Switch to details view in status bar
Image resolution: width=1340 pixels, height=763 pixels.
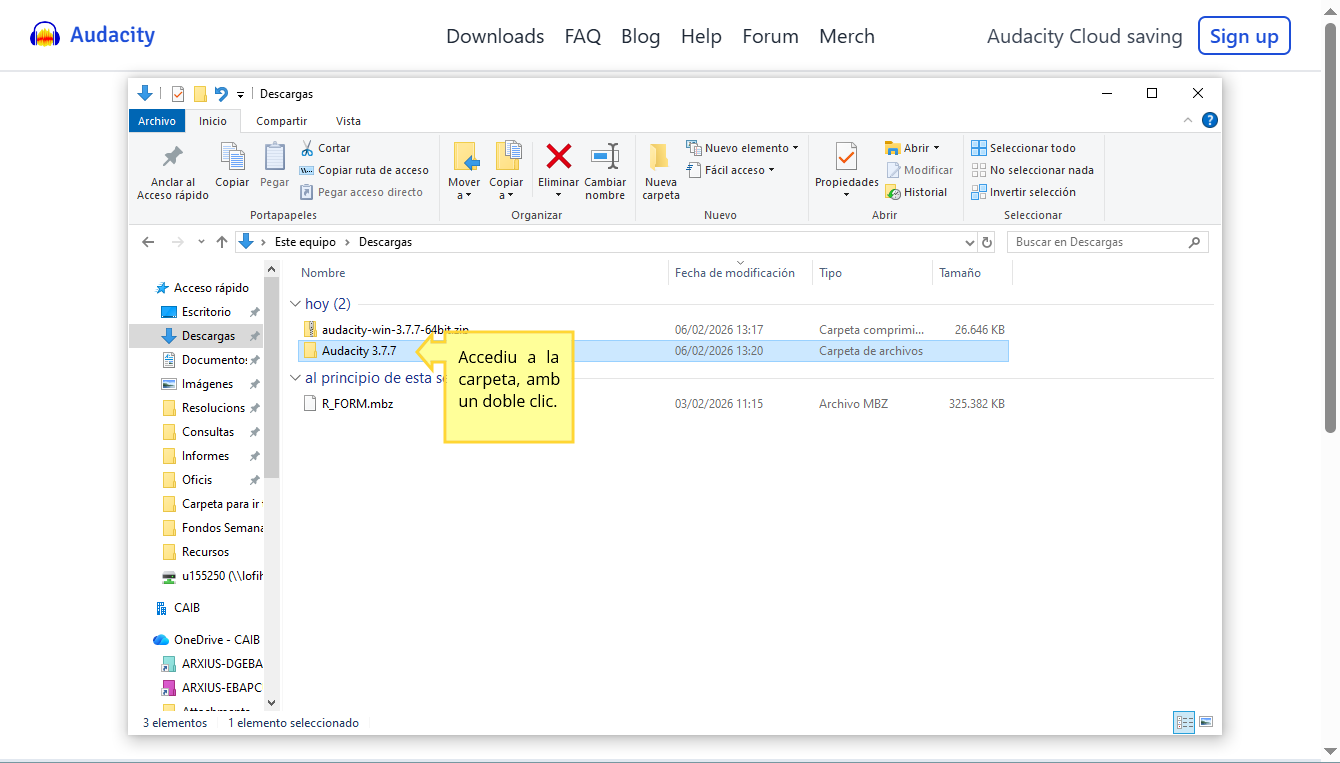pos(1185,722)
